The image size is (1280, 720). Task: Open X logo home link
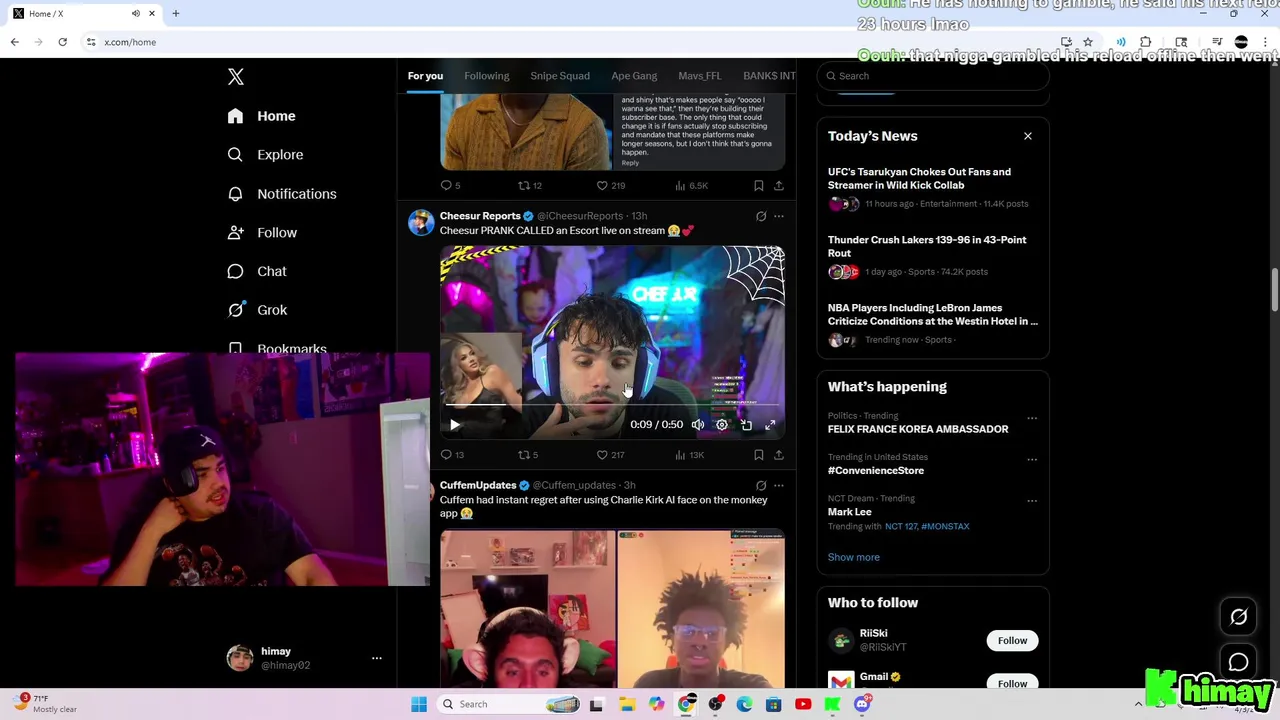tap(236, 77)
